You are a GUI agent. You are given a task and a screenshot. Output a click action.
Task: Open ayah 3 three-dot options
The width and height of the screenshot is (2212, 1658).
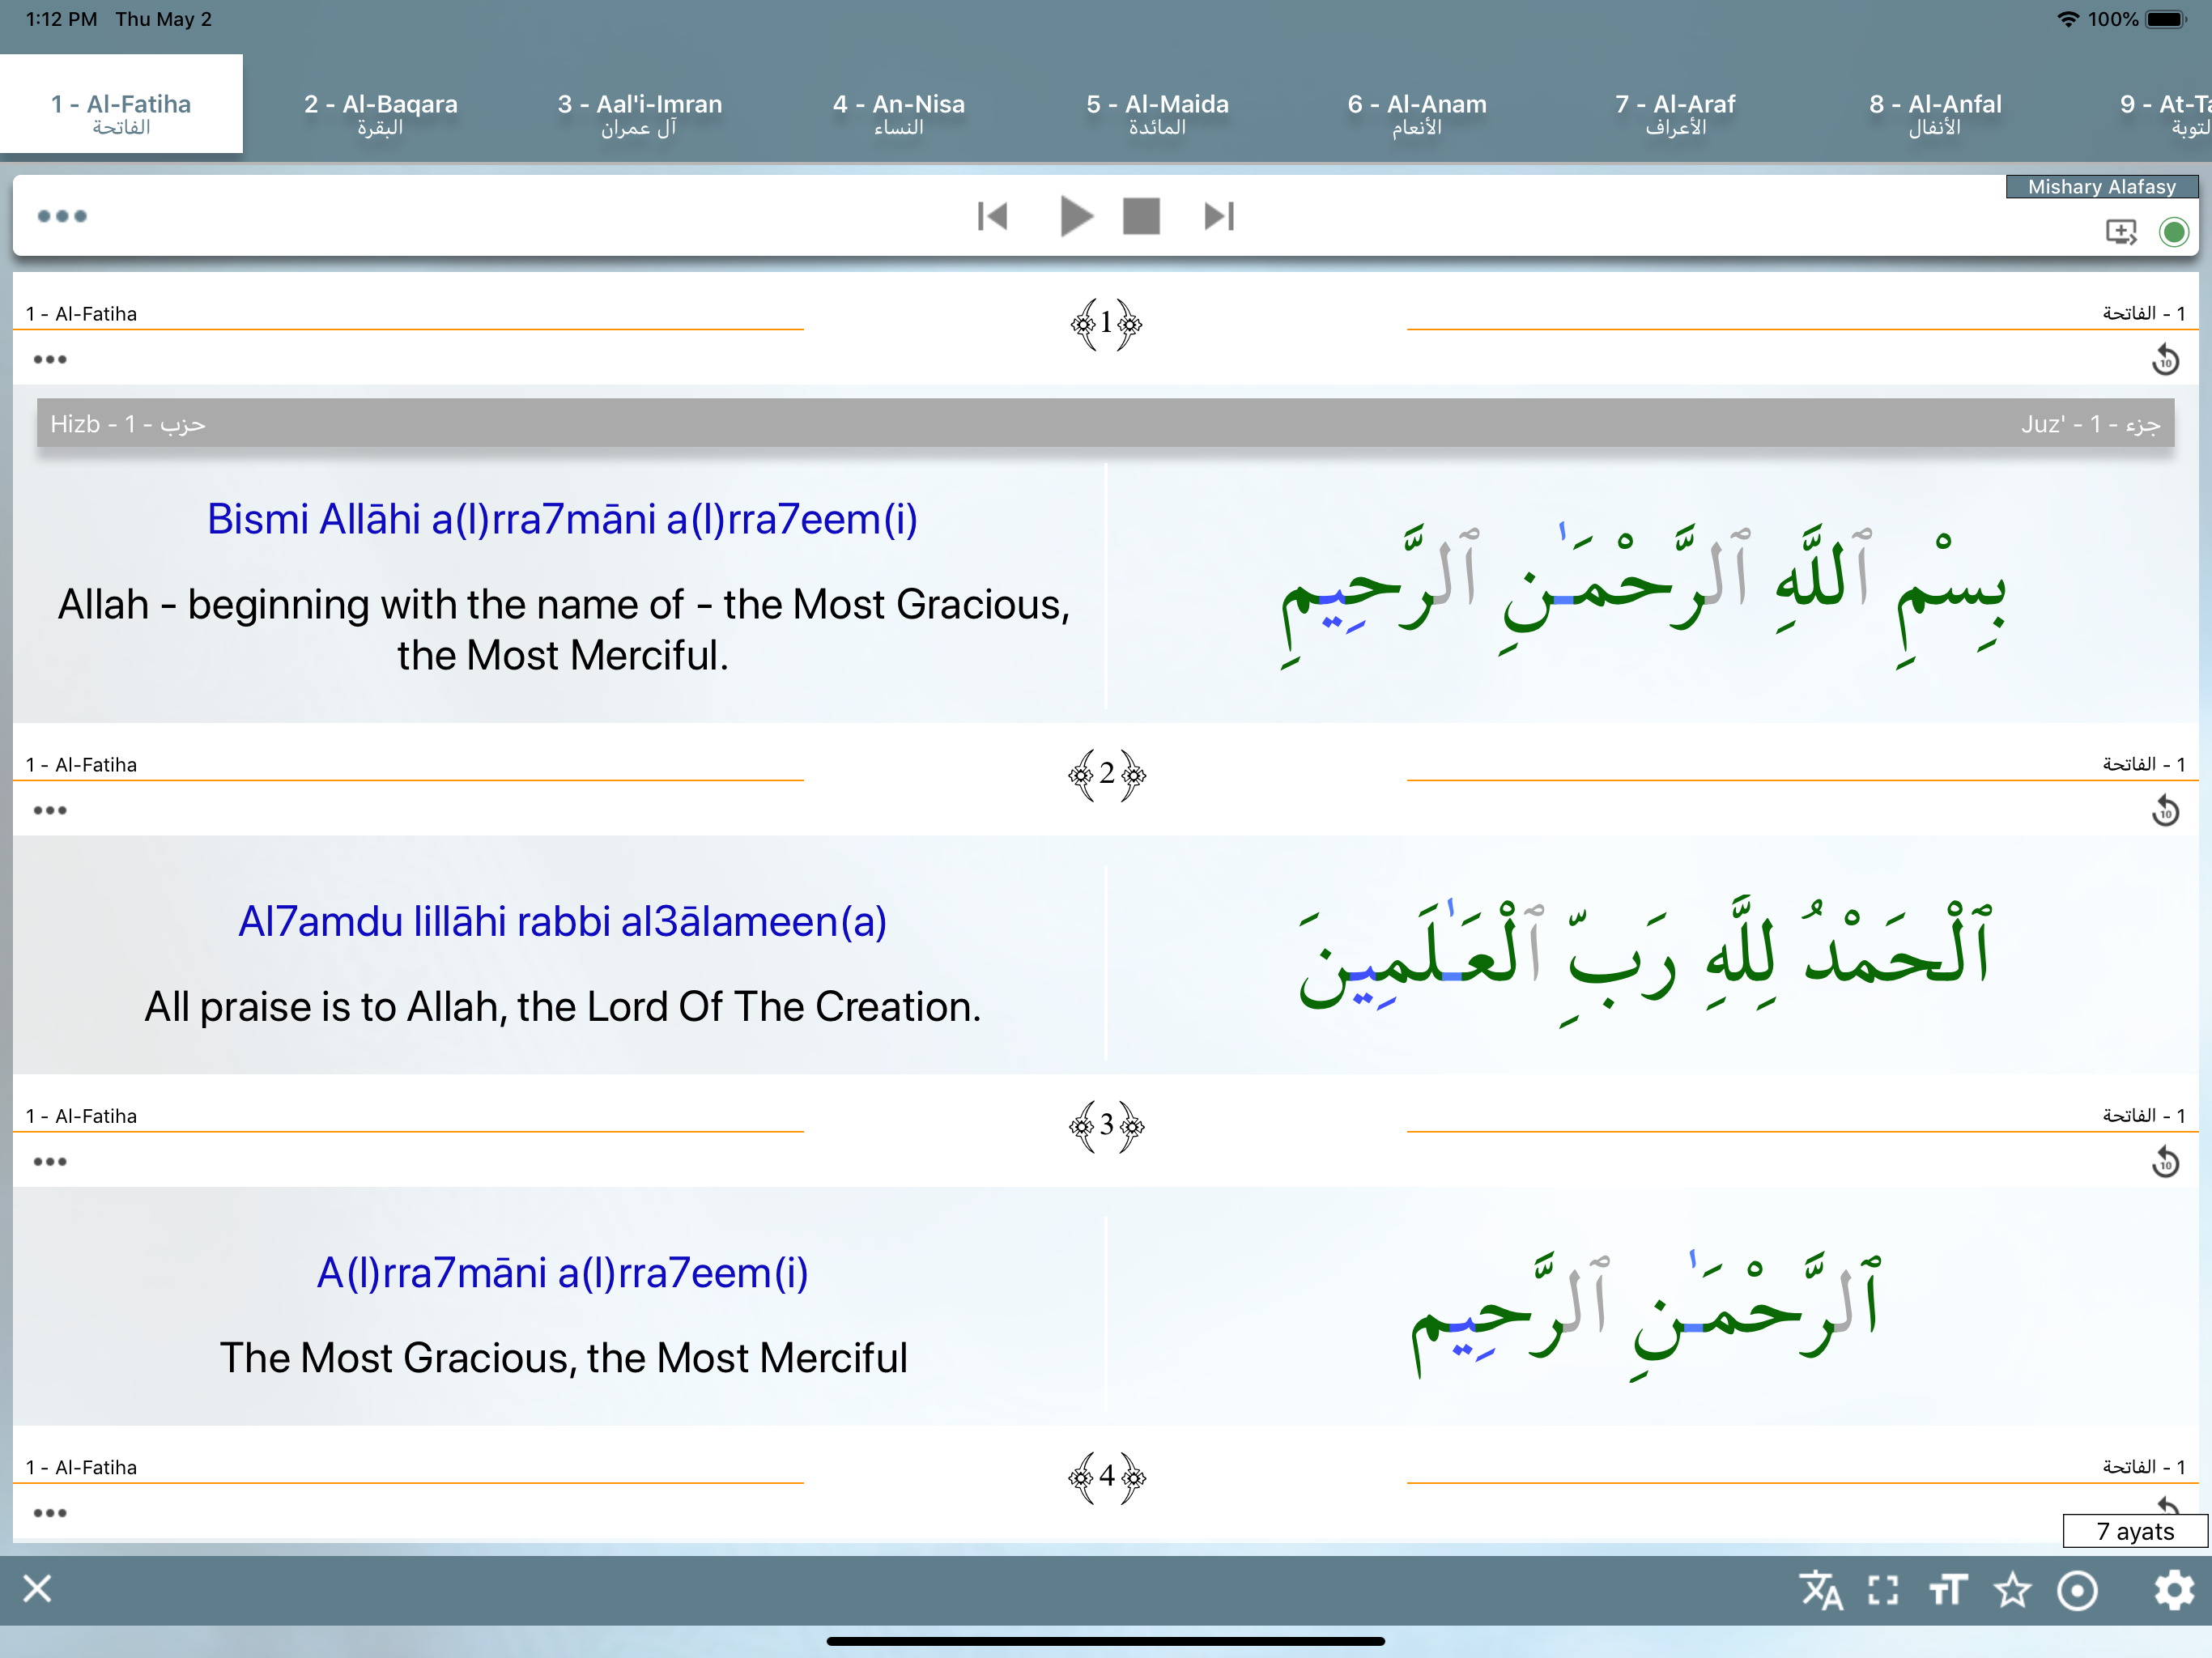(50, 1162)
